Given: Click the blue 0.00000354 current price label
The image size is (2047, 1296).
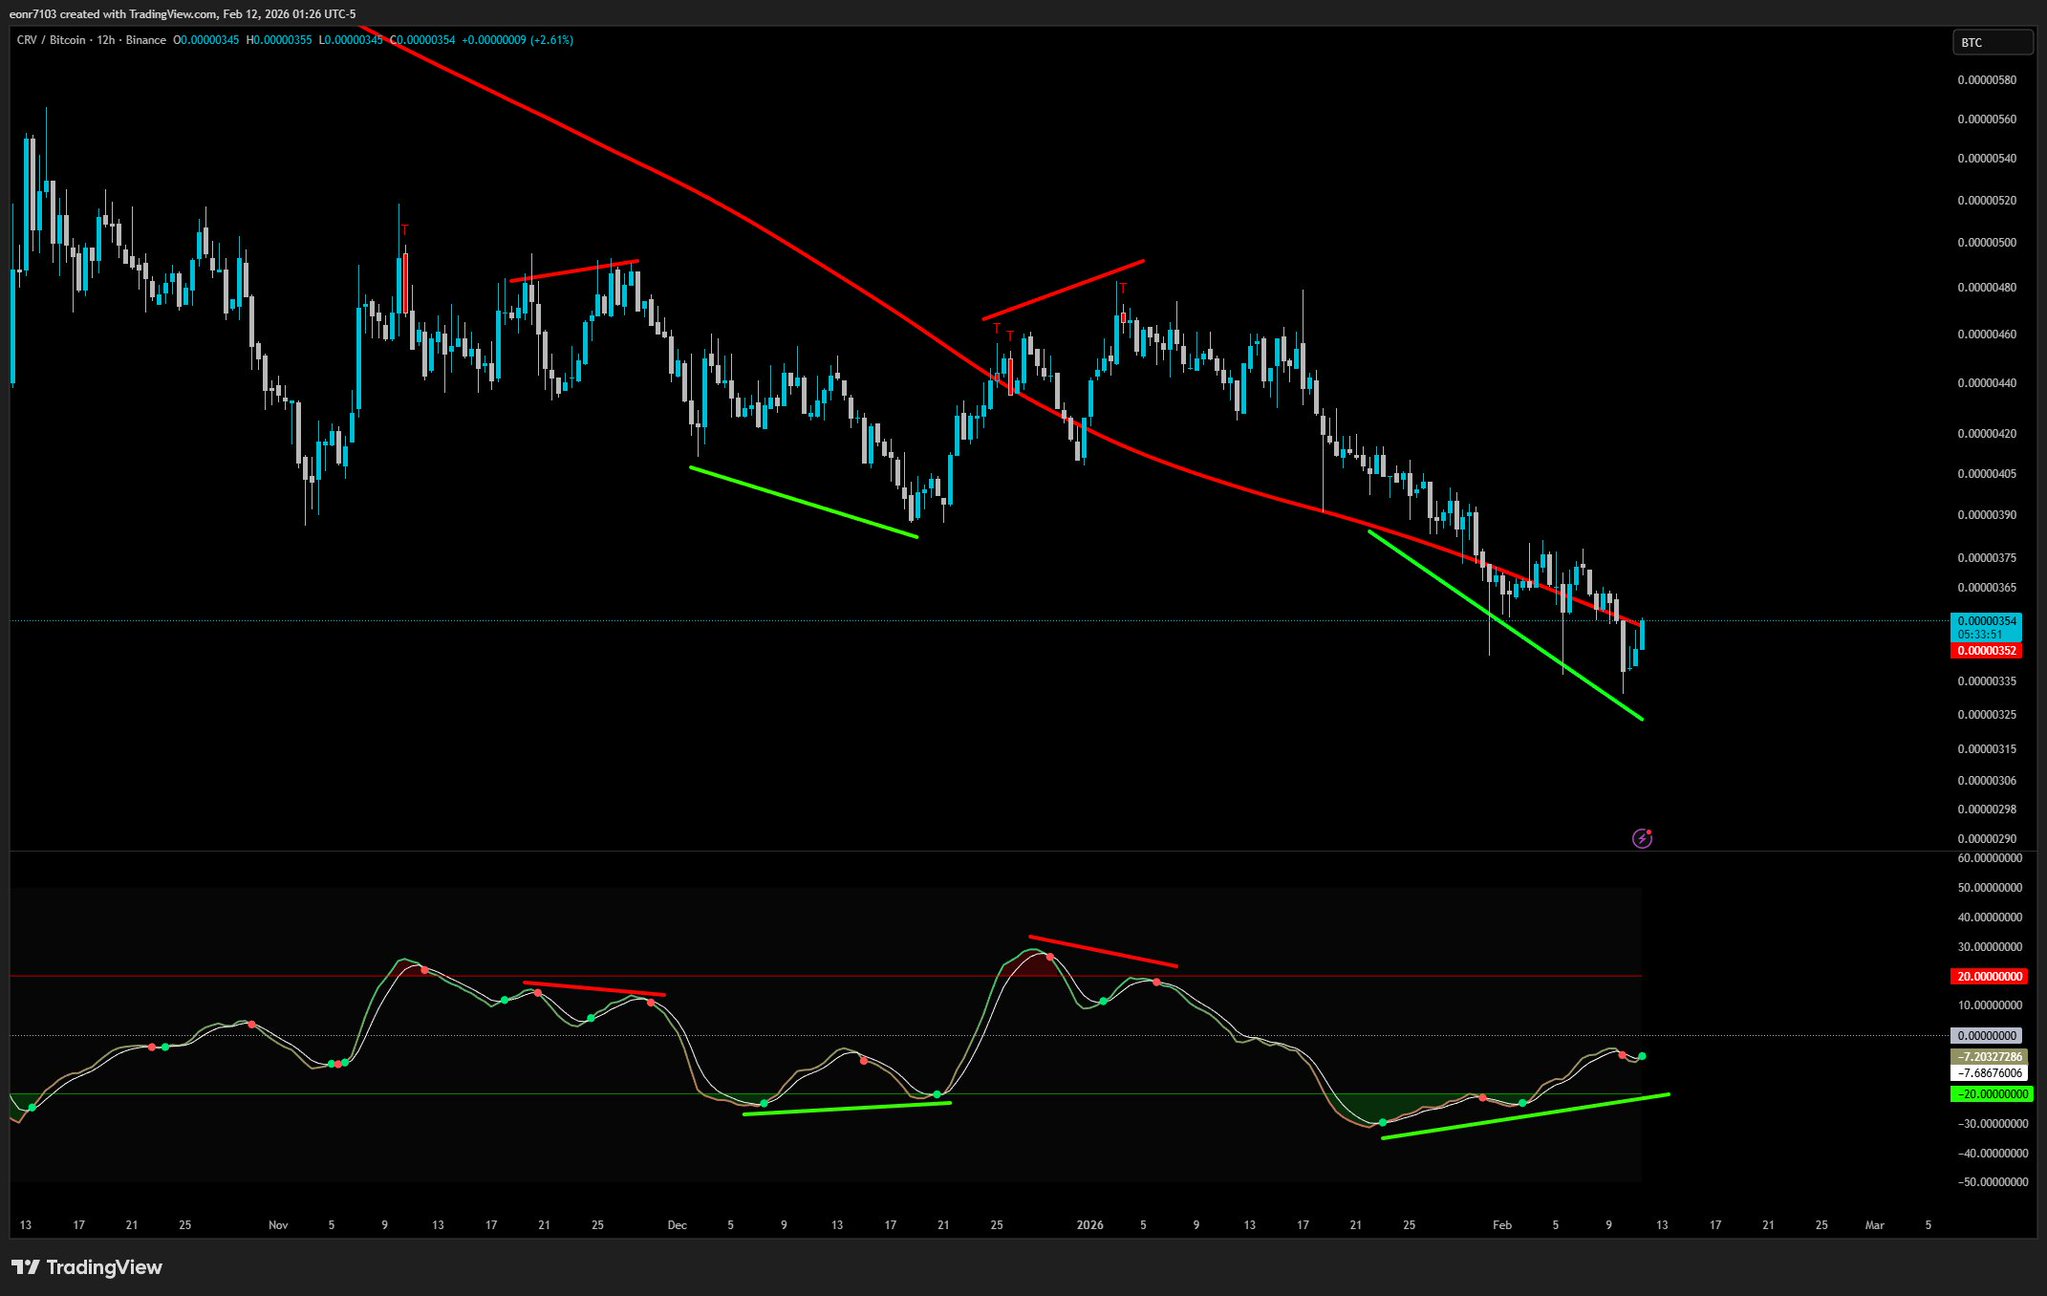Looking at the screenshot, I should pos(1985,621).
